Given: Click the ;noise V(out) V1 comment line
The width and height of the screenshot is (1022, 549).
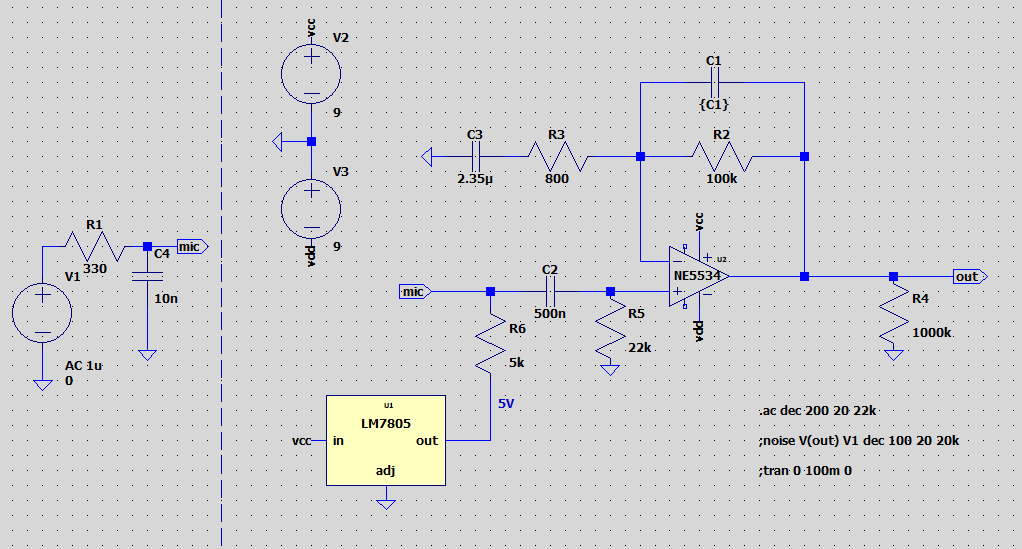Looking at the screenshot, I should (x=859, y=440).
